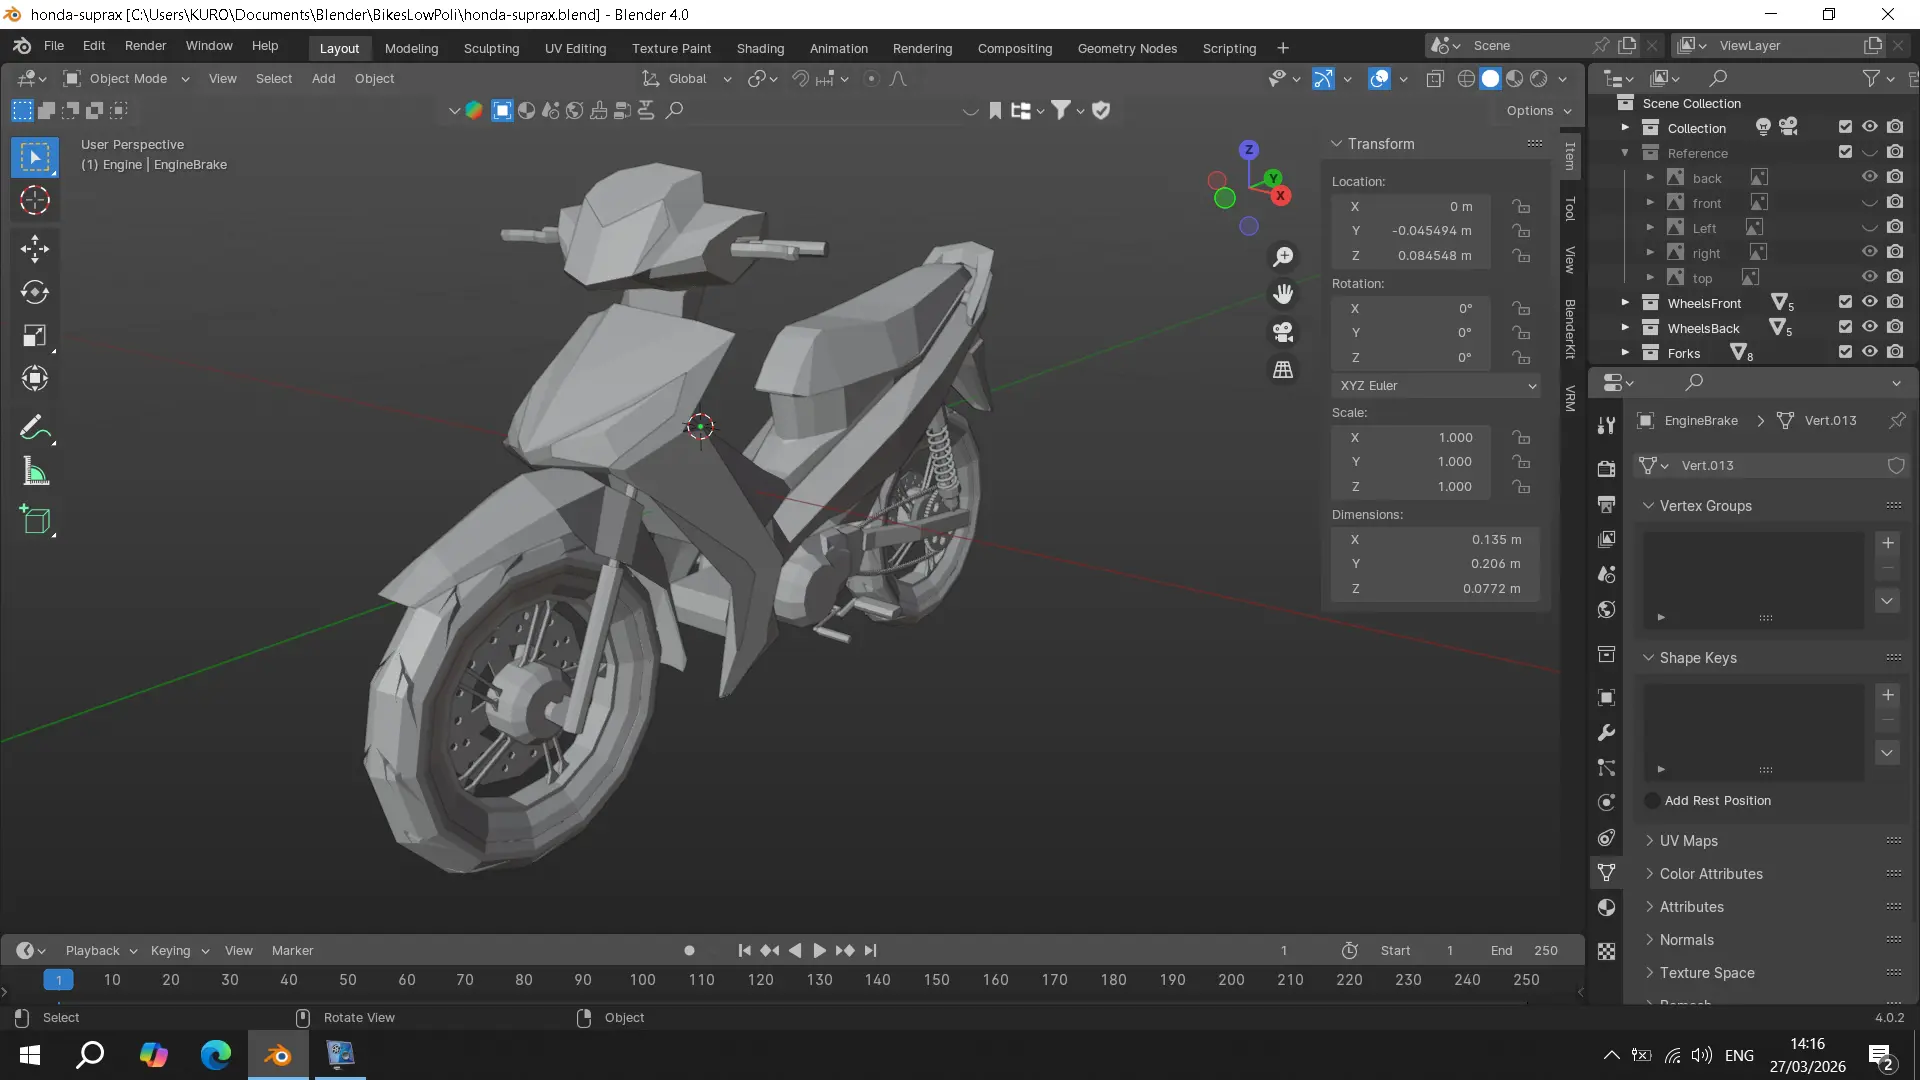Open XYZ Euler rotation mode dropdown
Viewport: 1920px width, 1080px height.
(x=1436, y=386)
